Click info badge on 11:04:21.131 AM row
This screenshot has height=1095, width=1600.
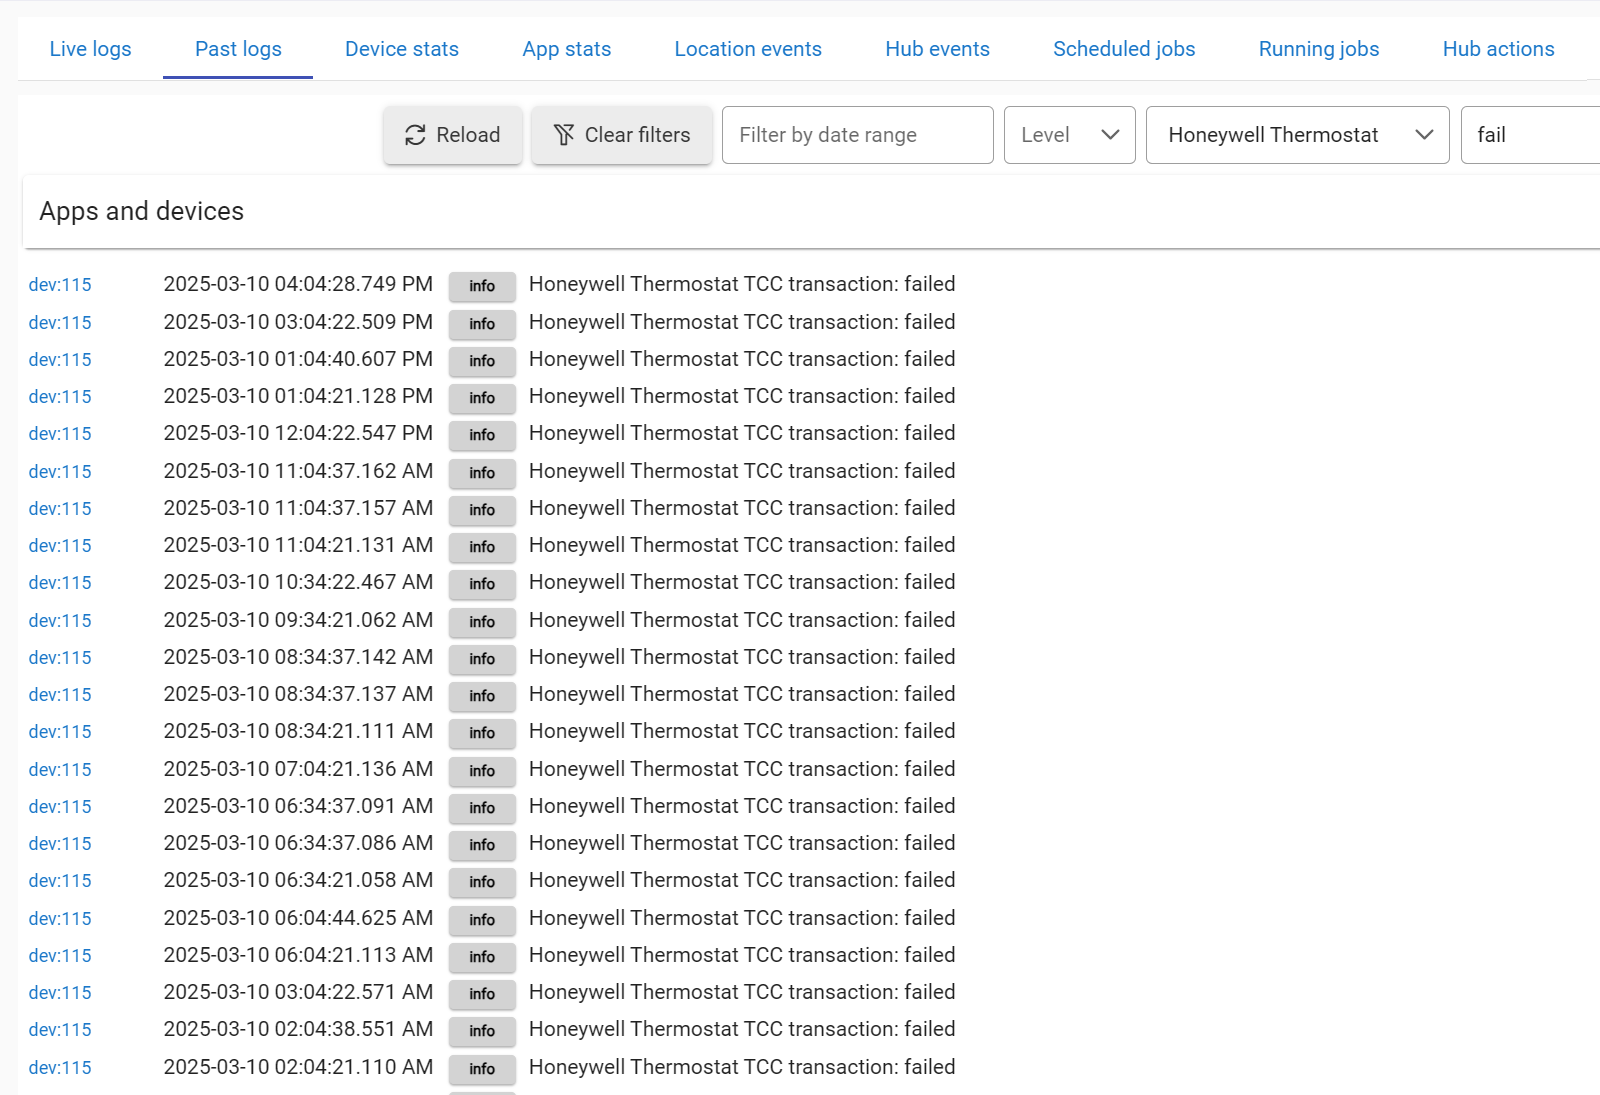point(482,547)
